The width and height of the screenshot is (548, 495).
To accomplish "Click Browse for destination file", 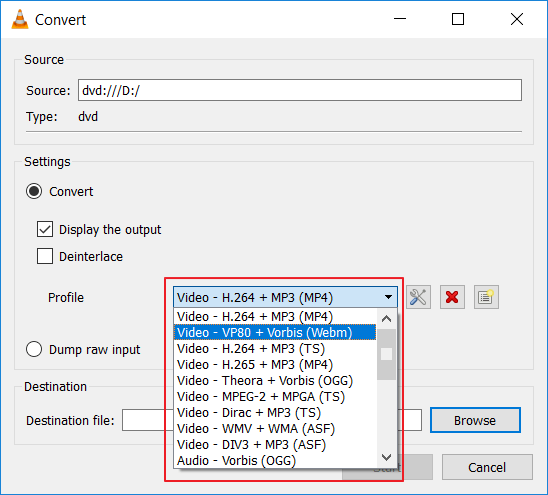I will [x=475, y=420].
